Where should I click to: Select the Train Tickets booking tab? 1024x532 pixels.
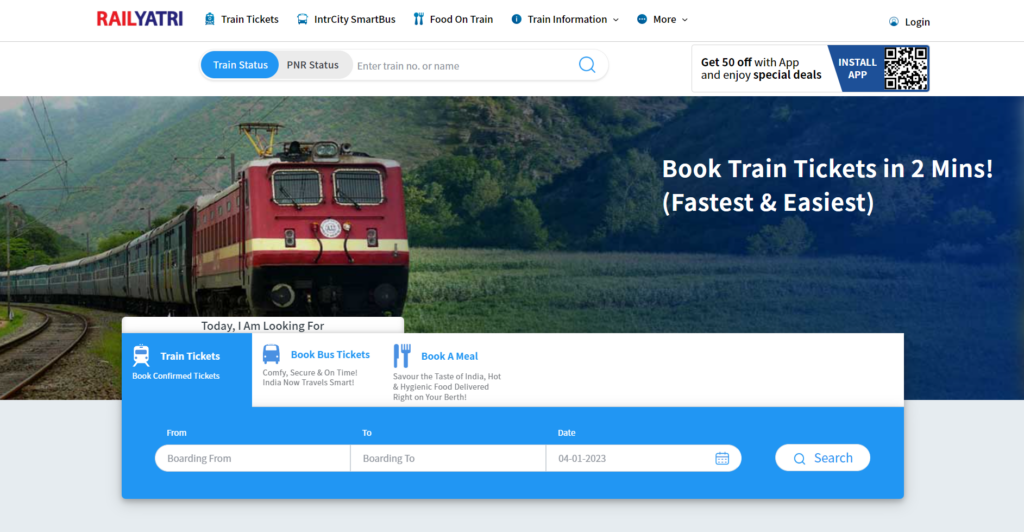tap(187, 369)
